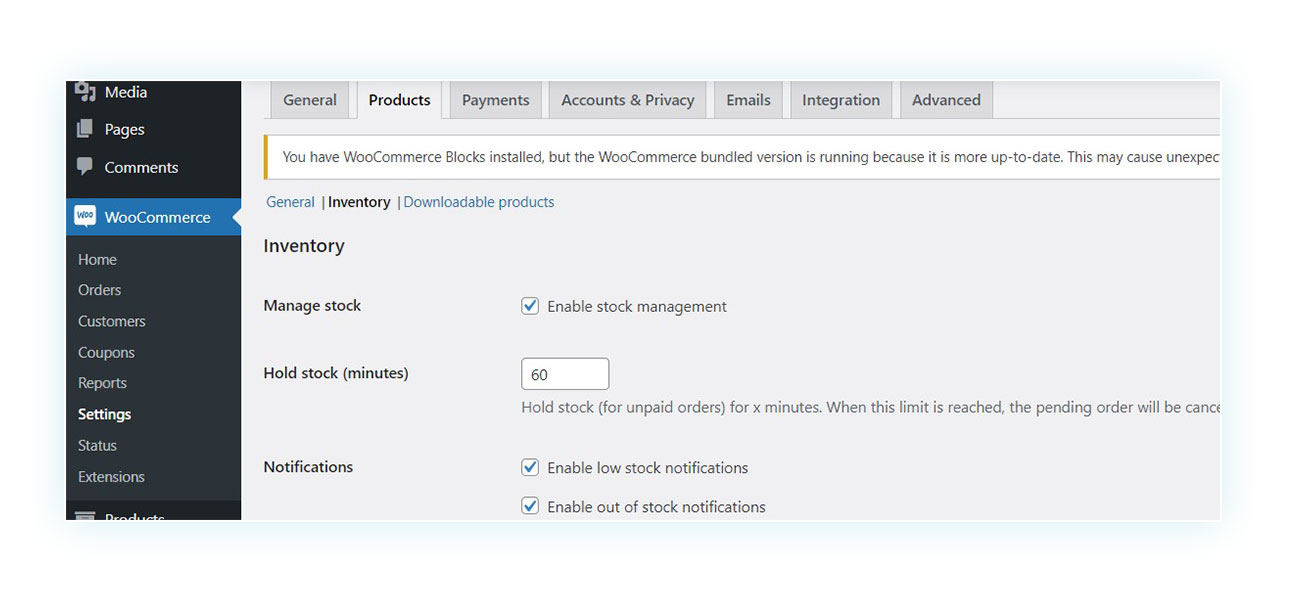1300x601 pixels.
Task: Switch to the Emails tab
Action: pos(748,100)
